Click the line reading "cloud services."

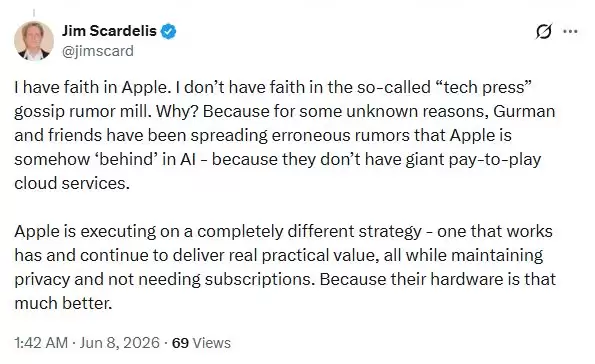click(72, 183)
